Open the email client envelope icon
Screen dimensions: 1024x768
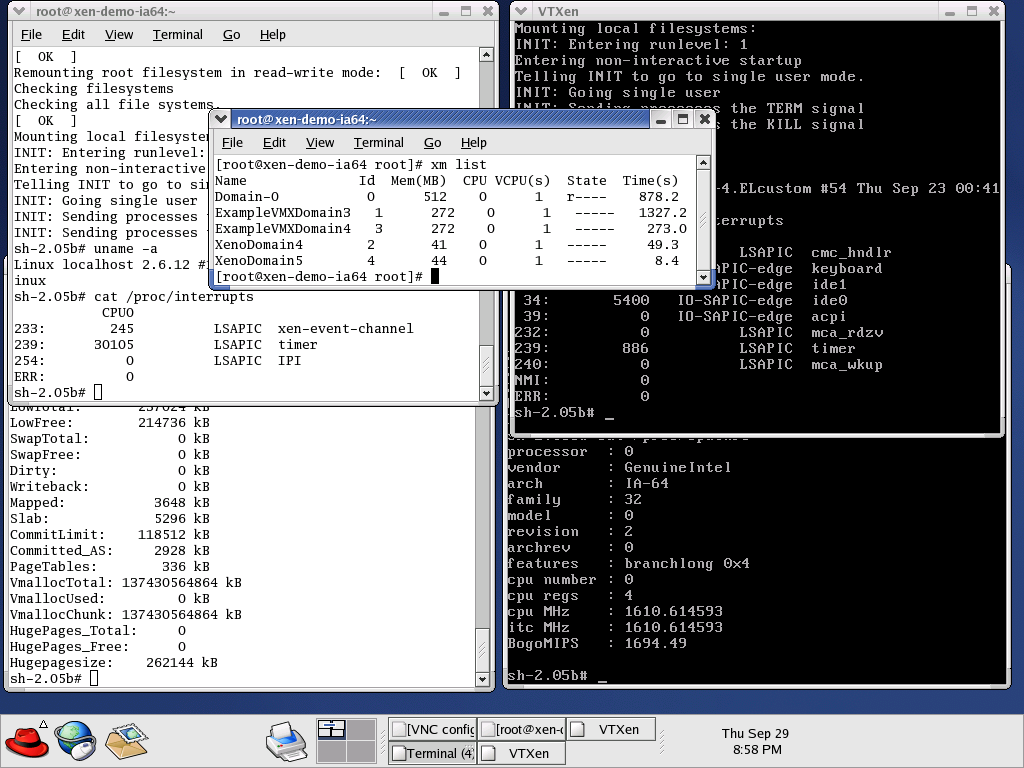click(x=126, y=741)
